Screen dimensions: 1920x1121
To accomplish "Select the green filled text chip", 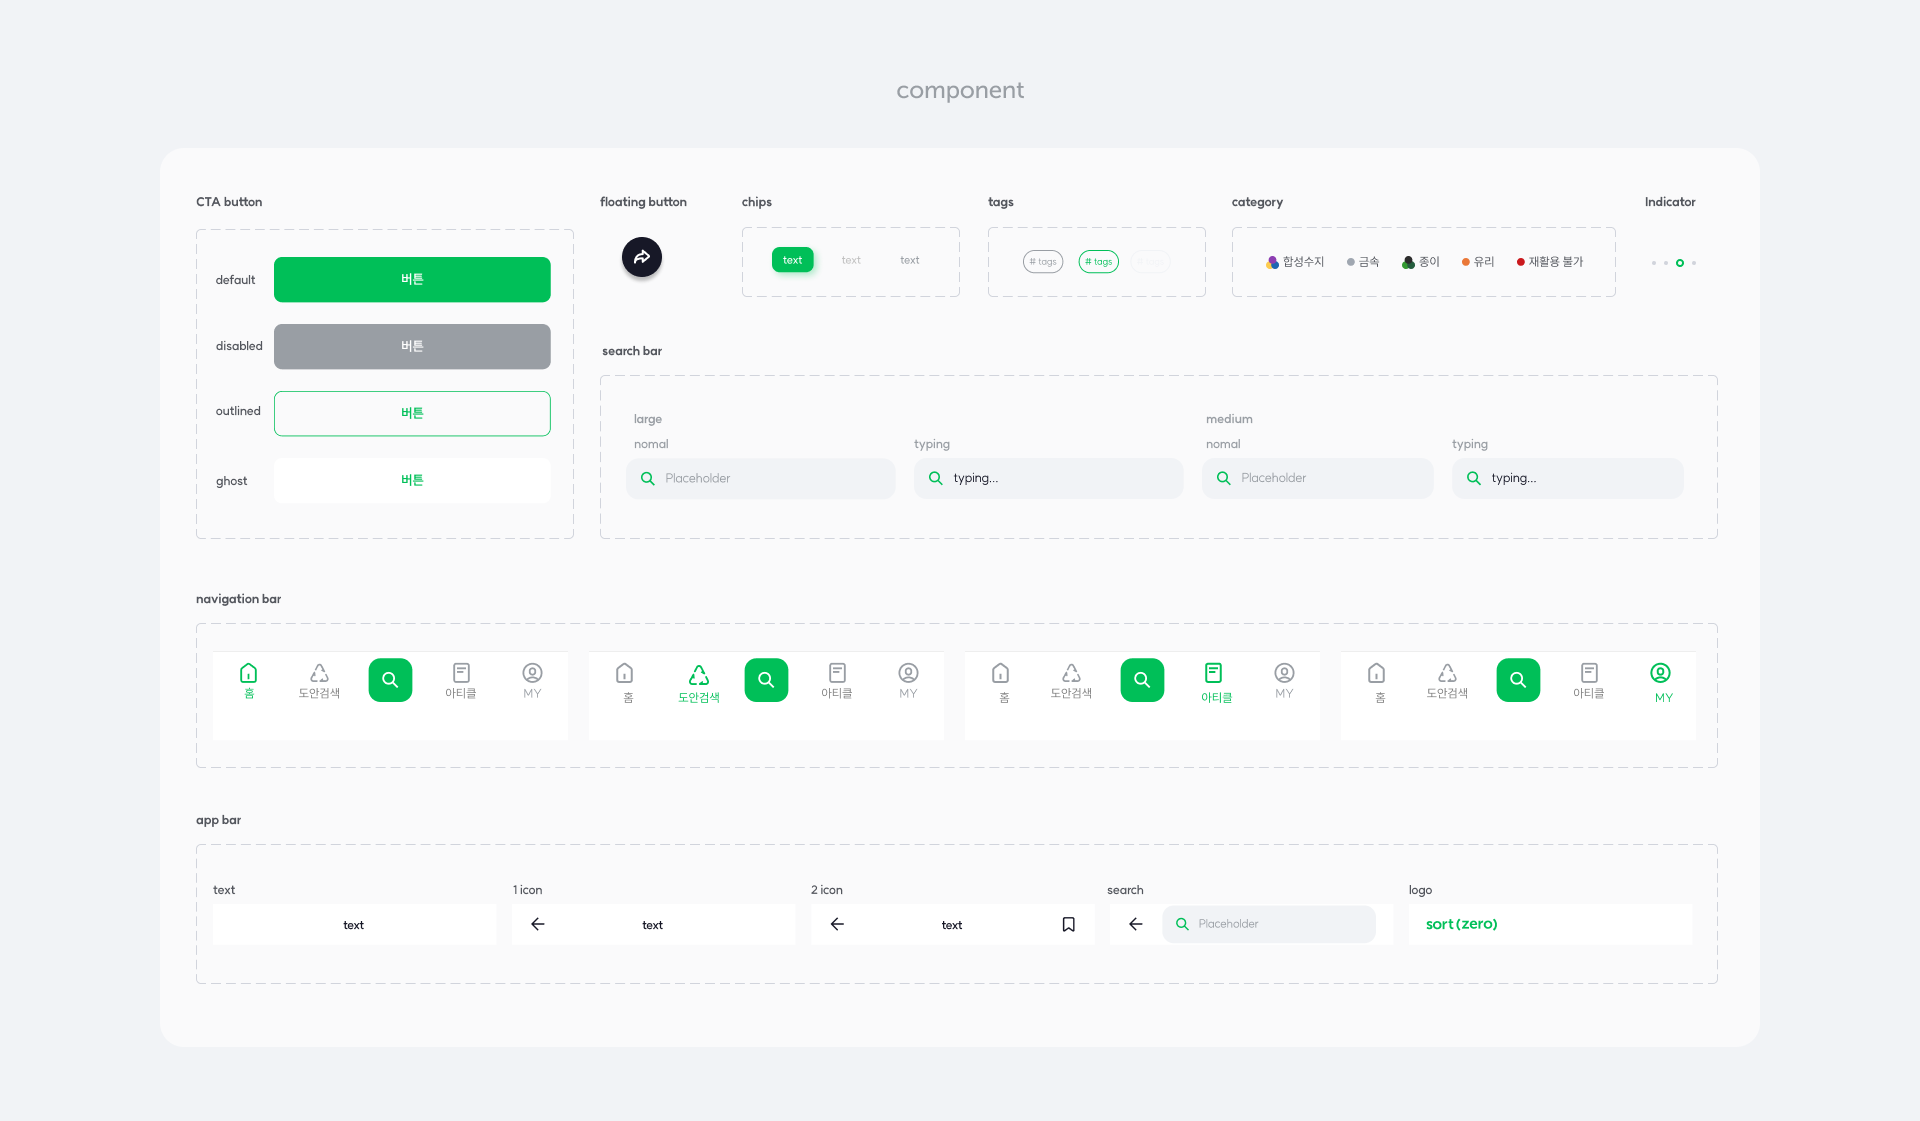I will (x=793, y=260).
